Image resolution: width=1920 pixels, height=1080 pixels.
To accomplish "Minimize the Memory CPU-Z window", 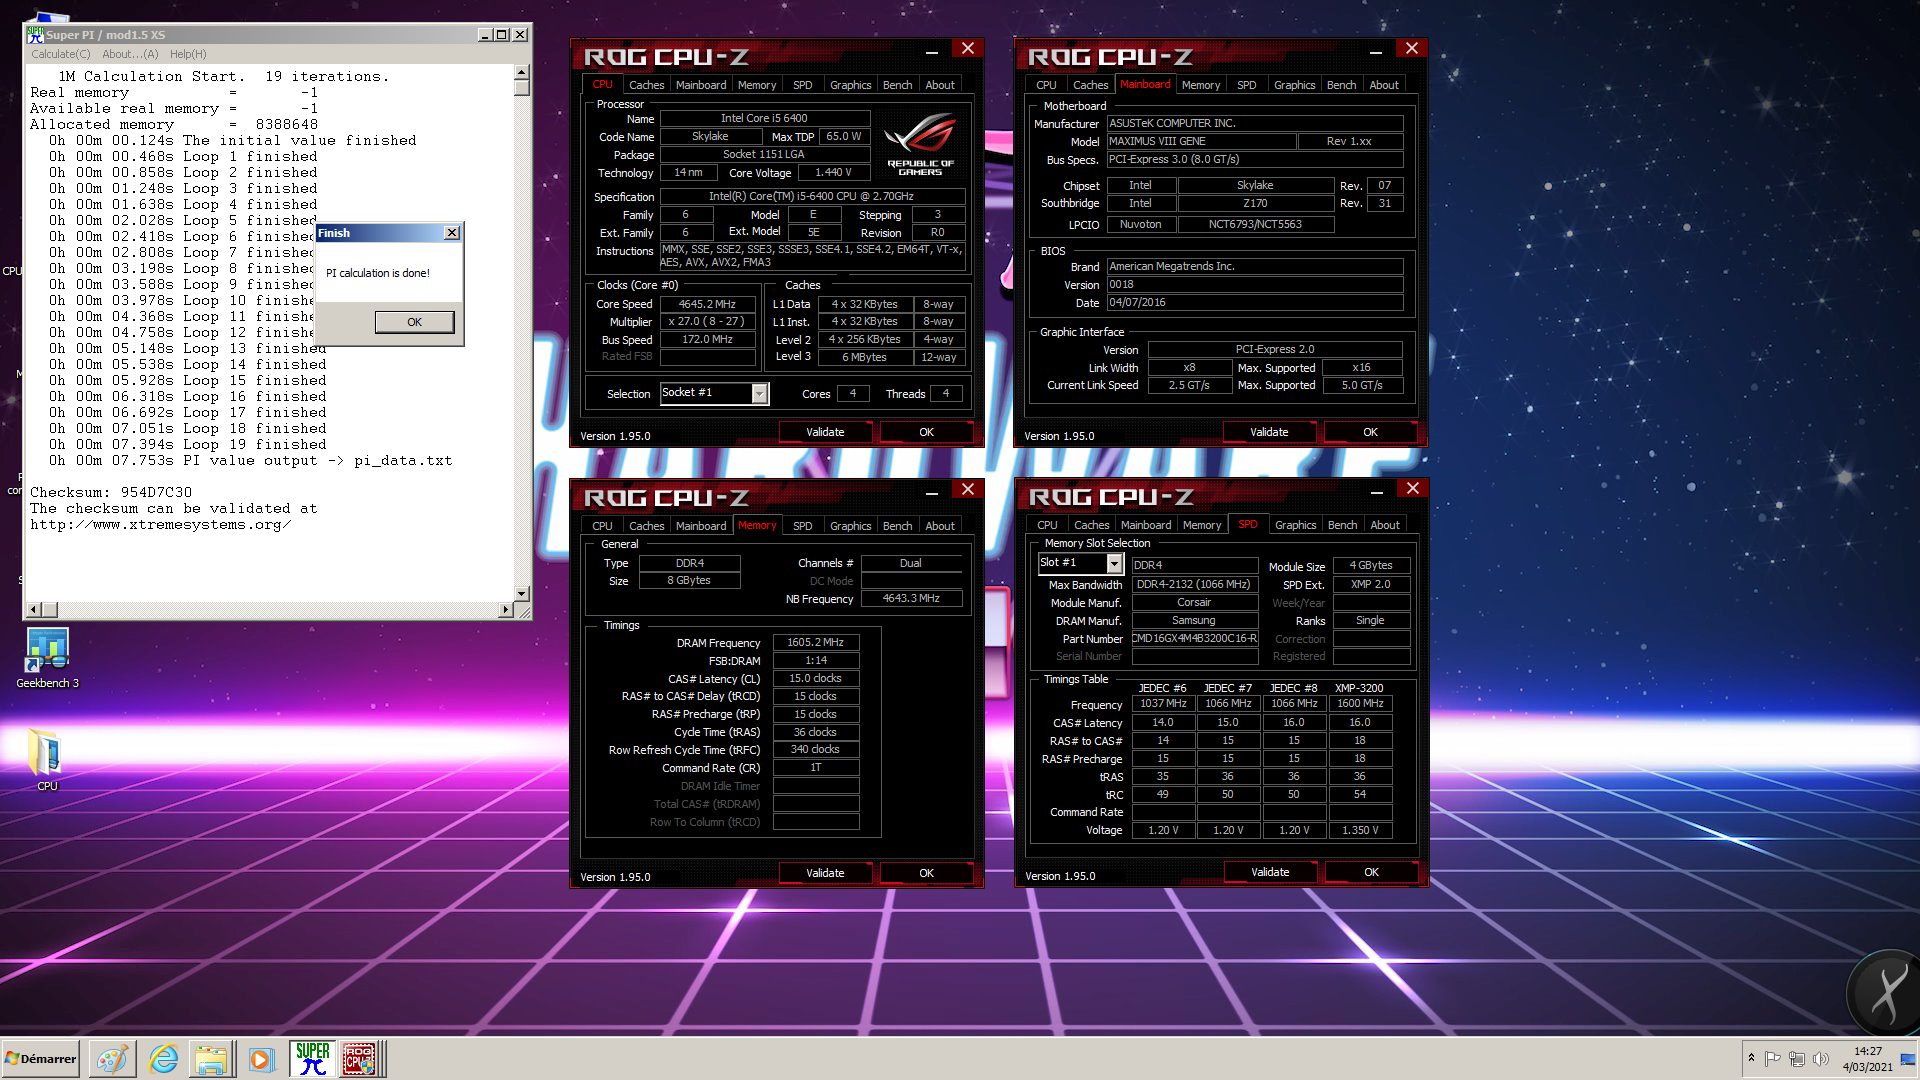I will (x=931, y=492).
